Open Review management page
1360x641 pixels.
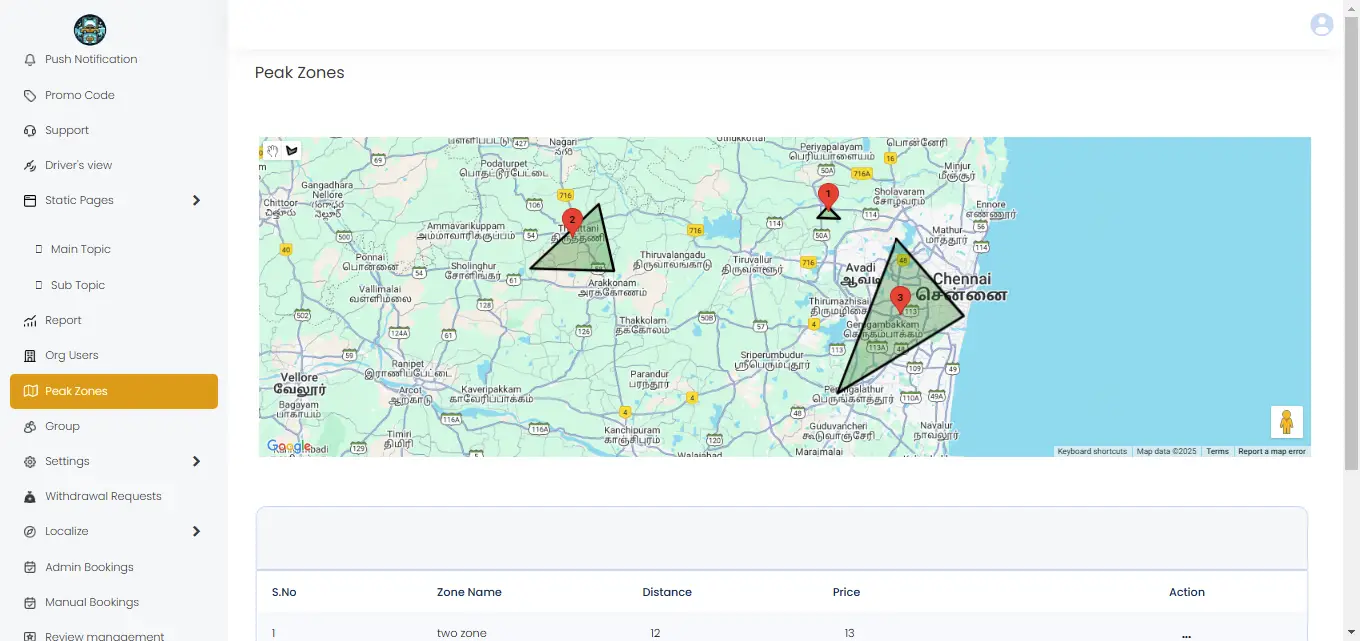104,636
